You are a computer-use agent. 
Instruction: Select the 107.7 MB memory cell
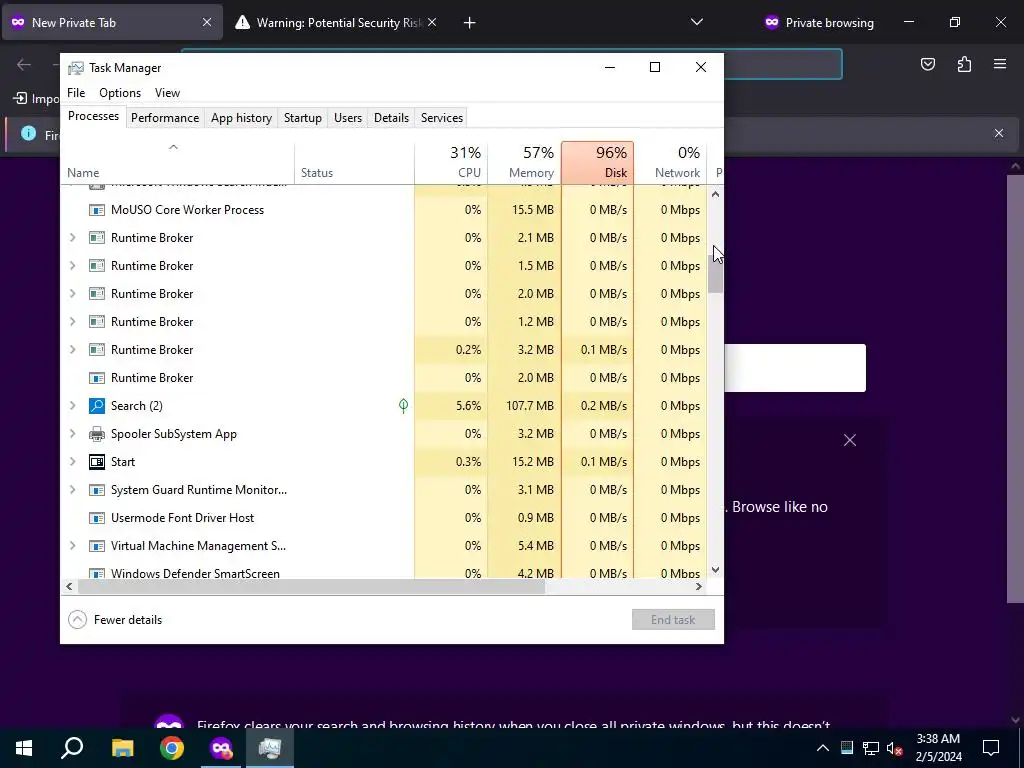coord(524,406)
